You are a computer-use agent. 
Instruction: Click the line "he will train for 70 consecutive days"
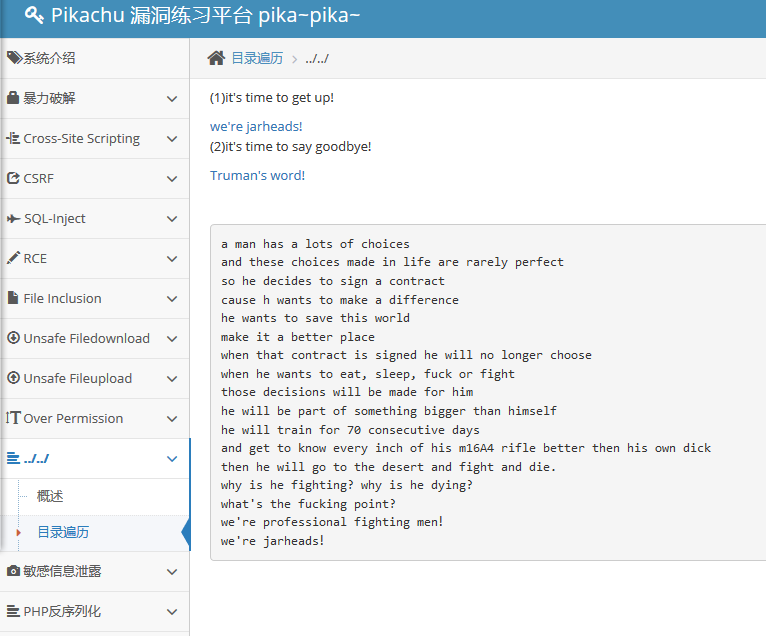pos(350,429)
